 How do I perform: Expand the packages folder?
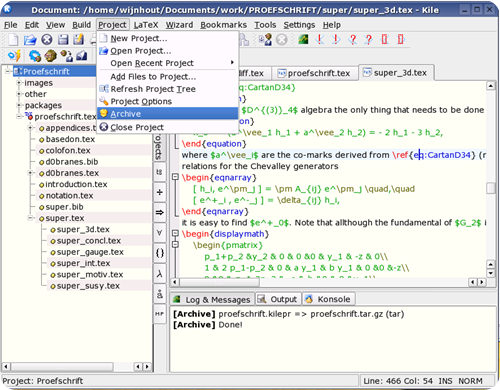[19, 105]
